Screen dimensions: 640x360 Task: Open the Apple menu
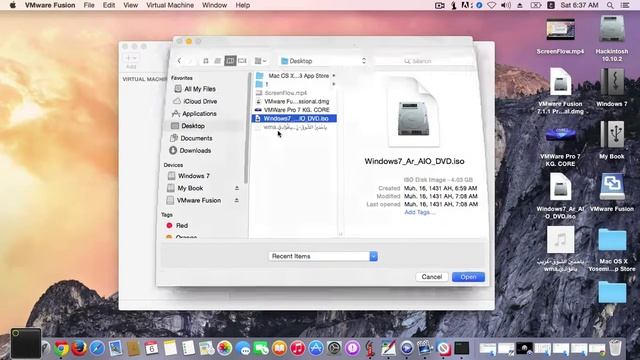tap(13, 5)
